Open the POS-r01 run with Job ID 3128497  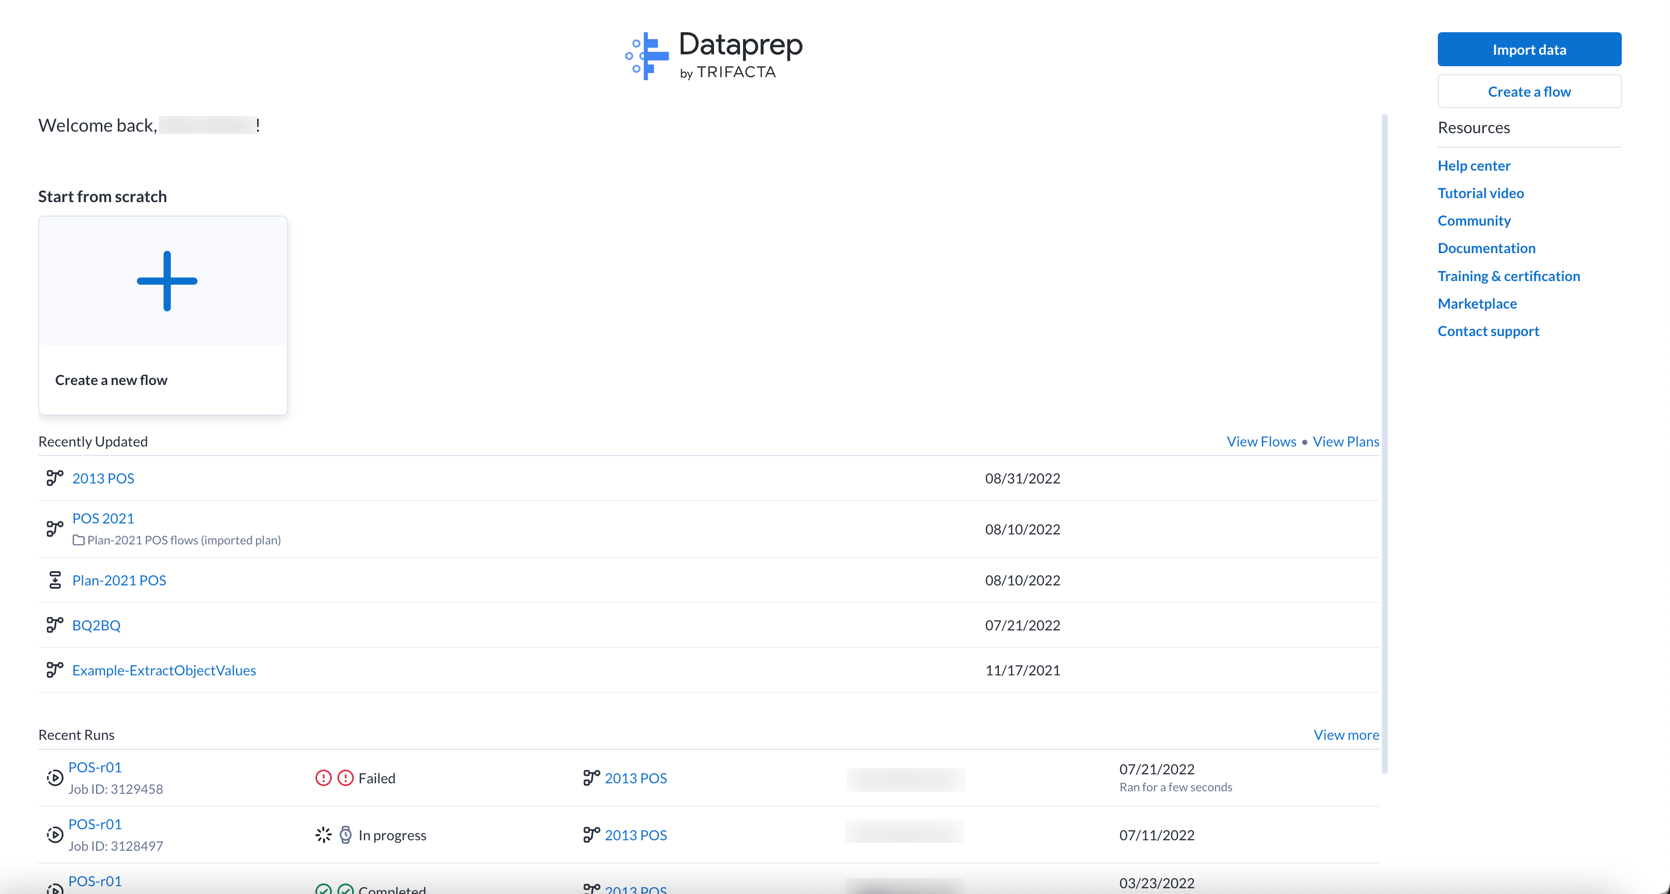tap(95, 824)
